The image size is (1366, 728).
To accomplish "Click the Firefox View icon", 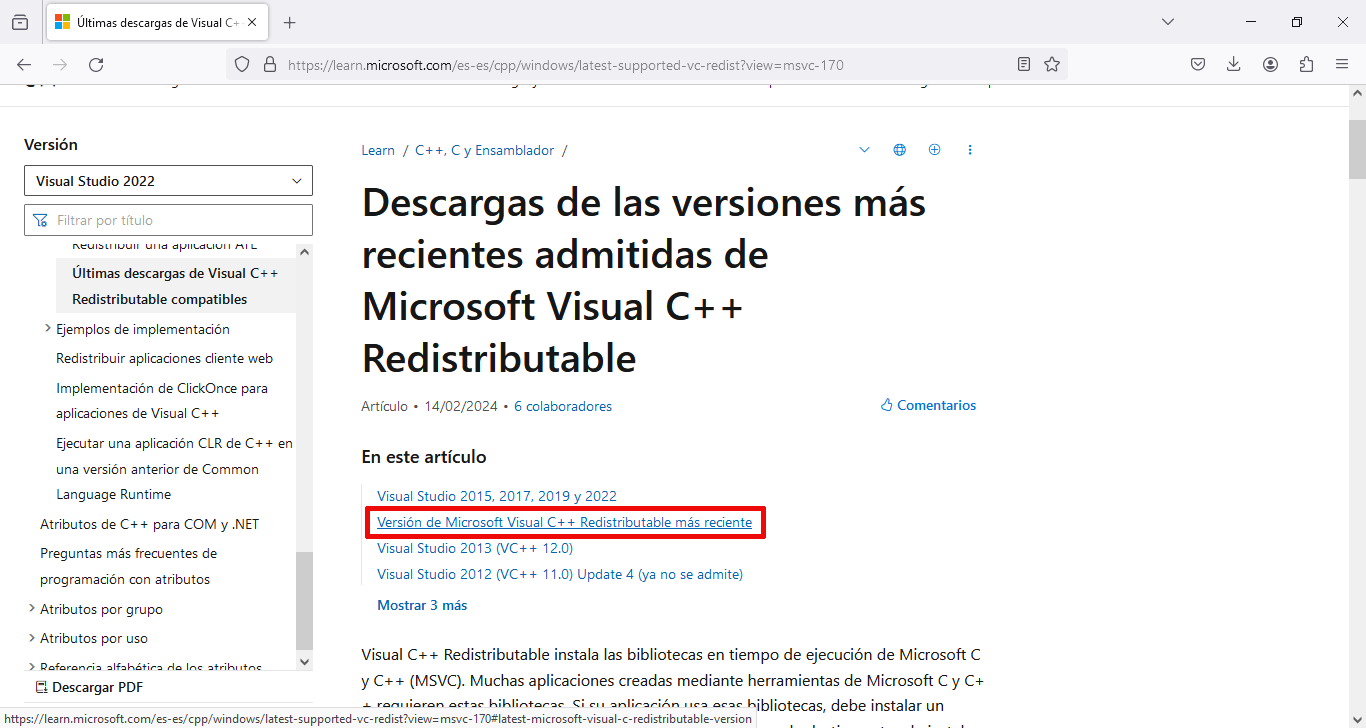I will [x=20, y=22].
